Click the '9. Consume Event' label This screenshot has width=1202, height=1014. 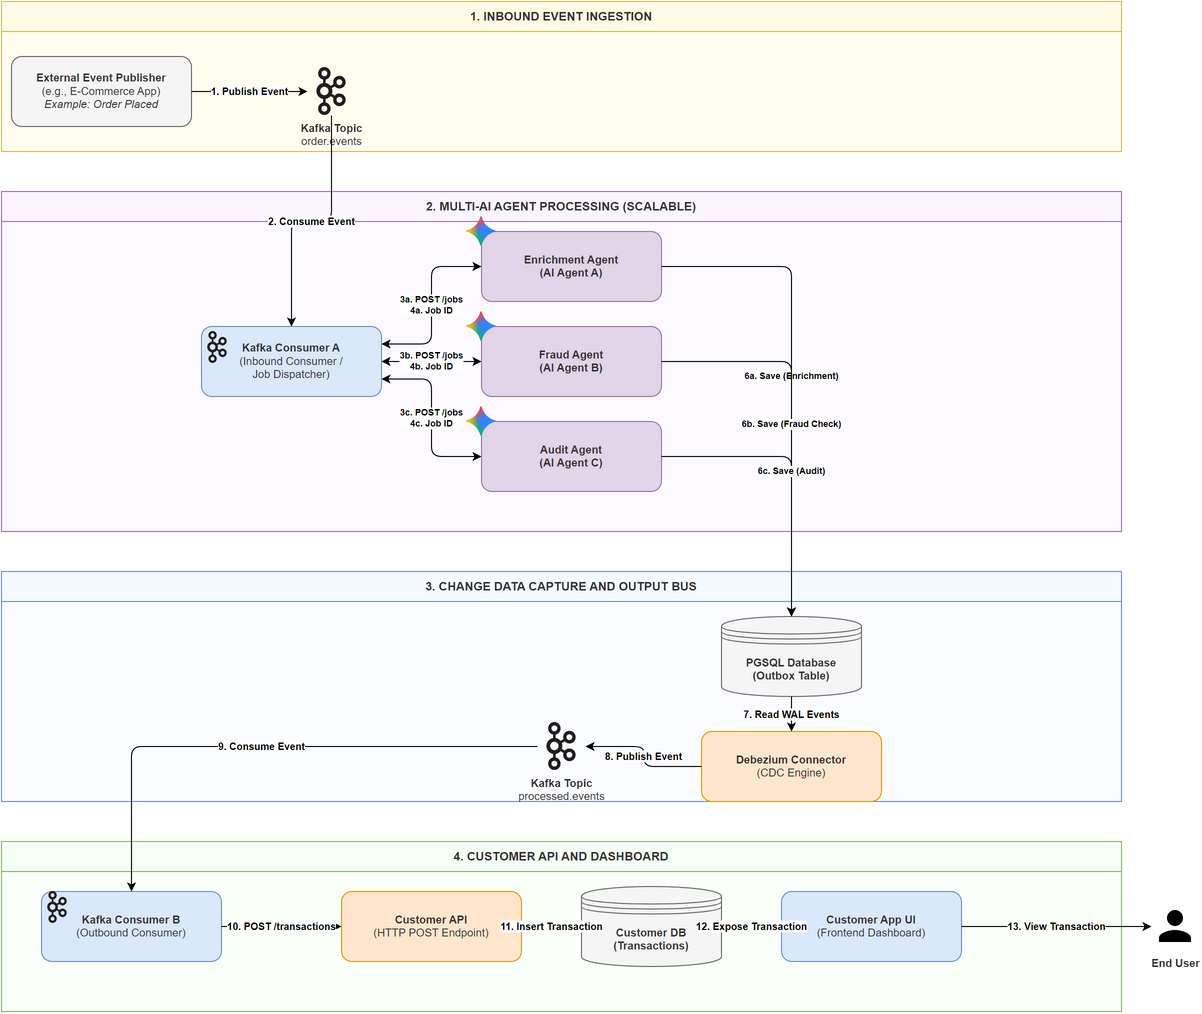click(x=261, y=747)
